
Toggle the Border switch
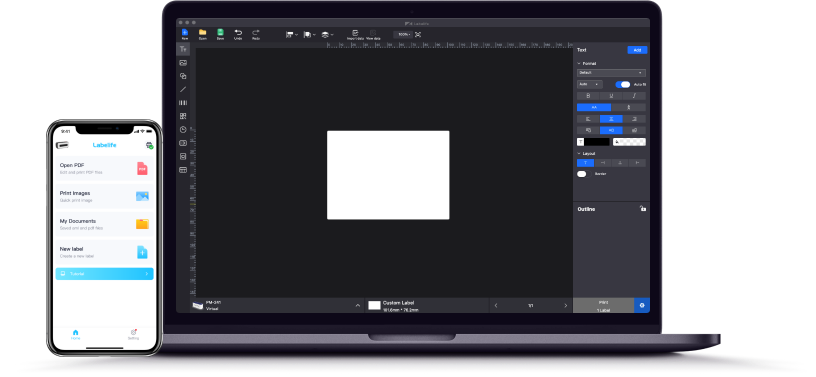[582, 174]
